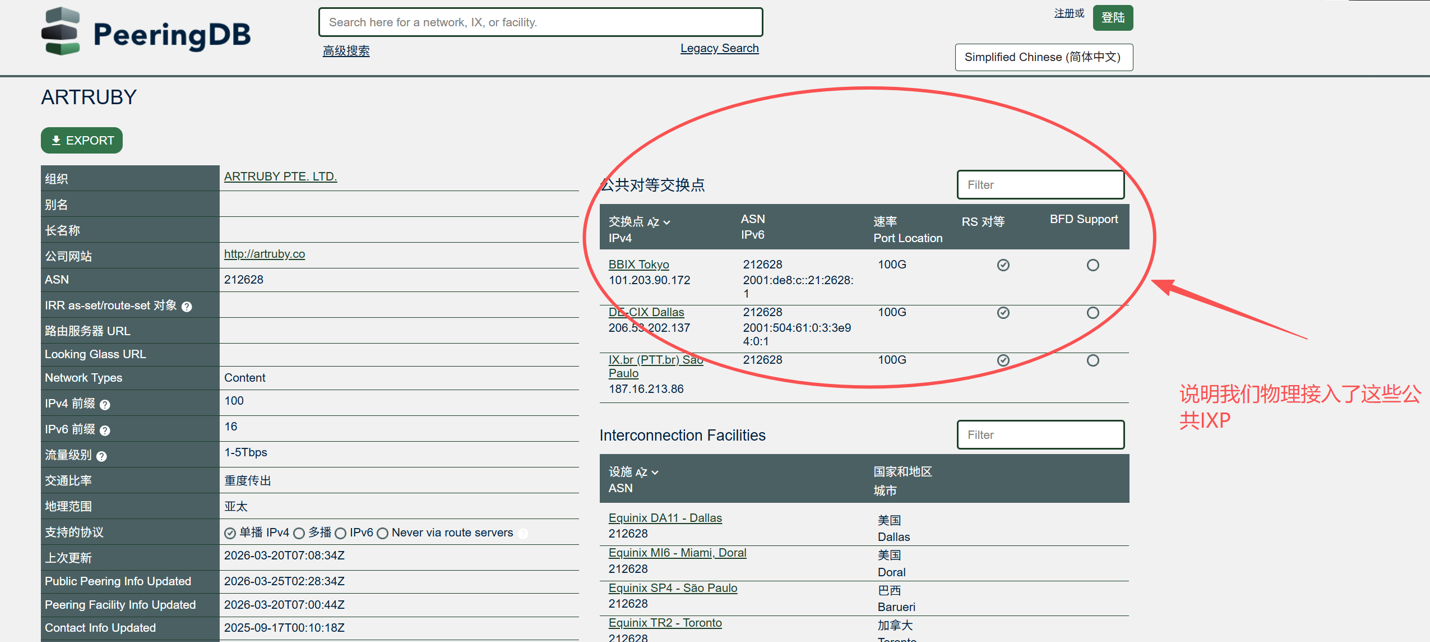Click help icon next to IRR as-set/route-set

pyautogui.click(x=187, y=307)
